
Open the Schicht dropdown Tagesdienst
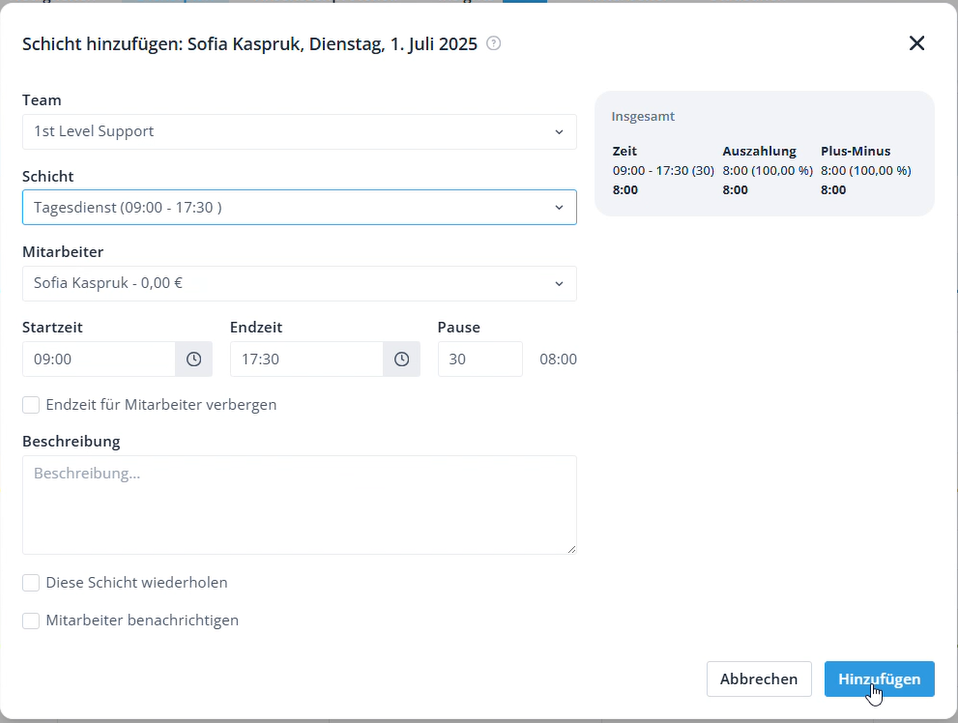[x=299, y=207]
